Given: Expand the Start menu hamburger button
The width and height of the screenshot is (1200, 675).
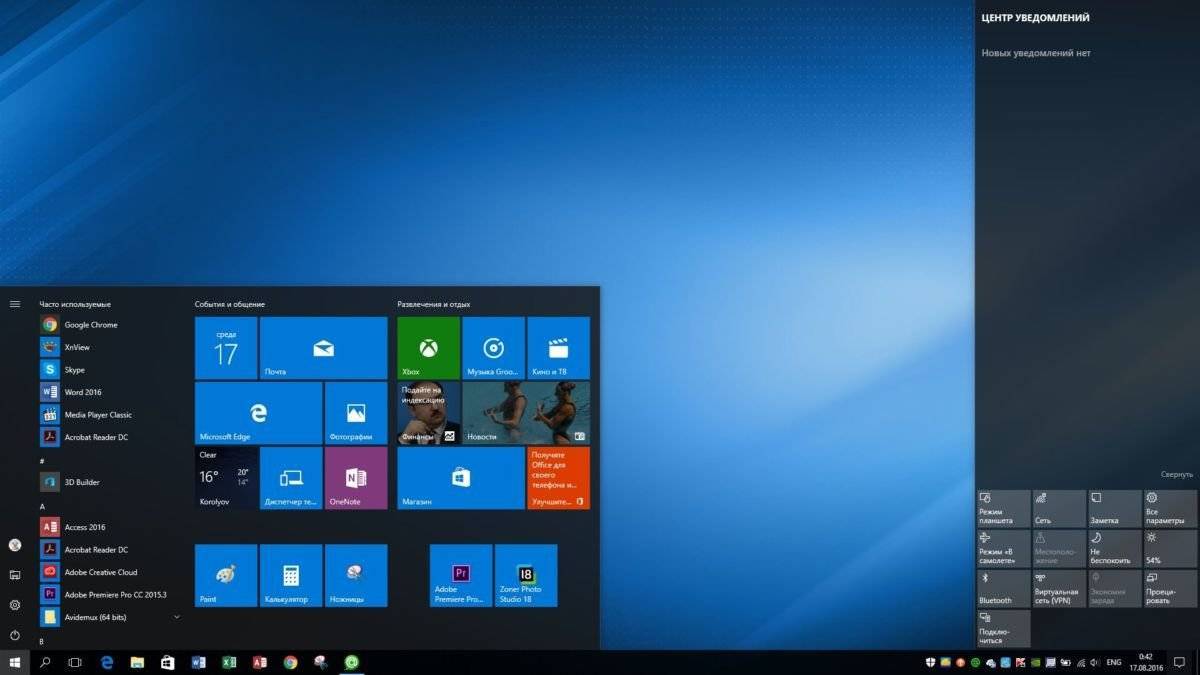Looking at the screenshot, I should [15, 304].
